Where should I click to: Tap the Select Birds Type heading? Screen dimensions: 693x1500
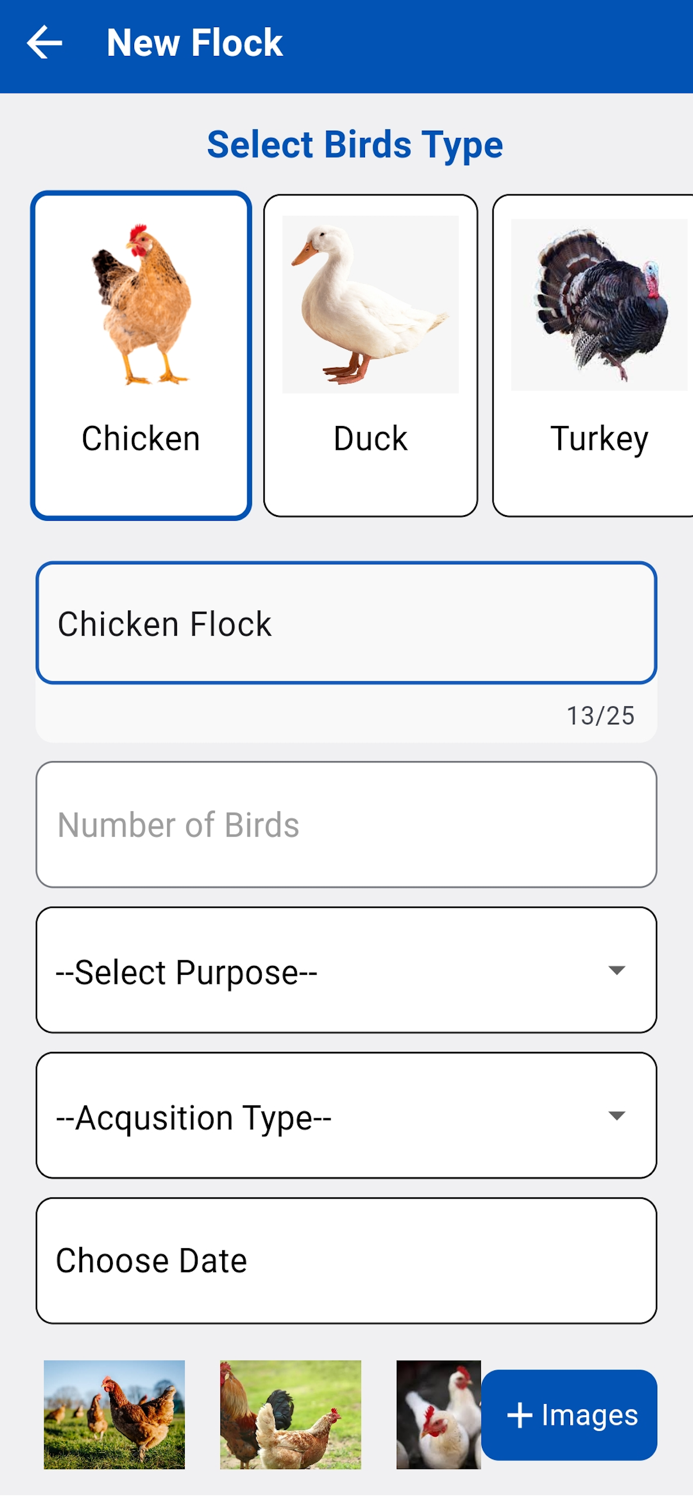[x=354, y=144]
